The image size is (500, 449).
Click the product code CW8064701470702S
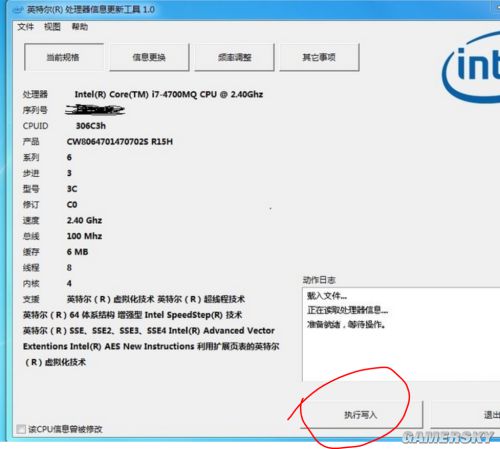pos(107,142)
